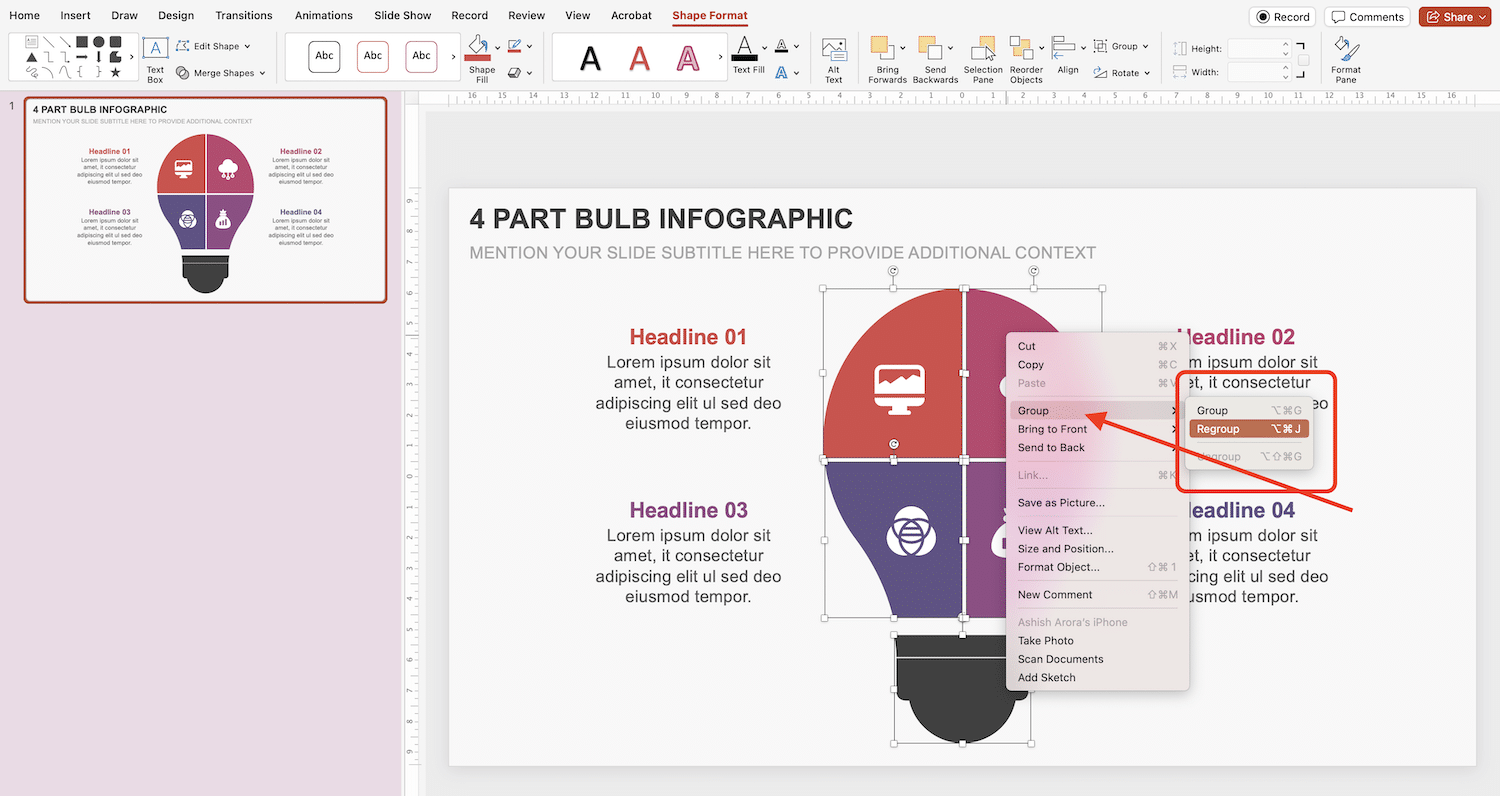Toggle the lock aspect ratio checkbox
The height and width of the screenshot is (796, 1500).
click(1303, 60)
